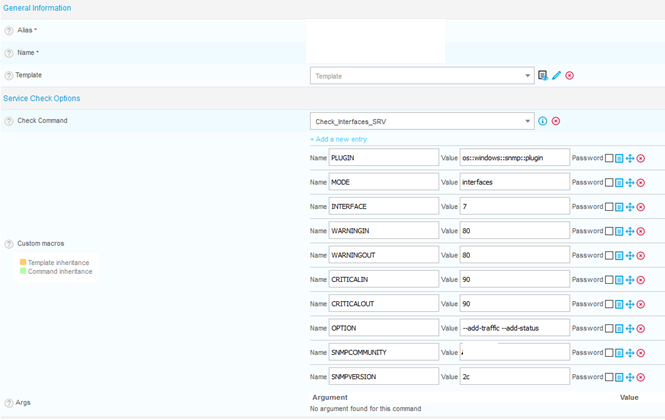Click the help icon next to Args
The width and height of the screenshot is (665, 420).
[x=9, y=402]
